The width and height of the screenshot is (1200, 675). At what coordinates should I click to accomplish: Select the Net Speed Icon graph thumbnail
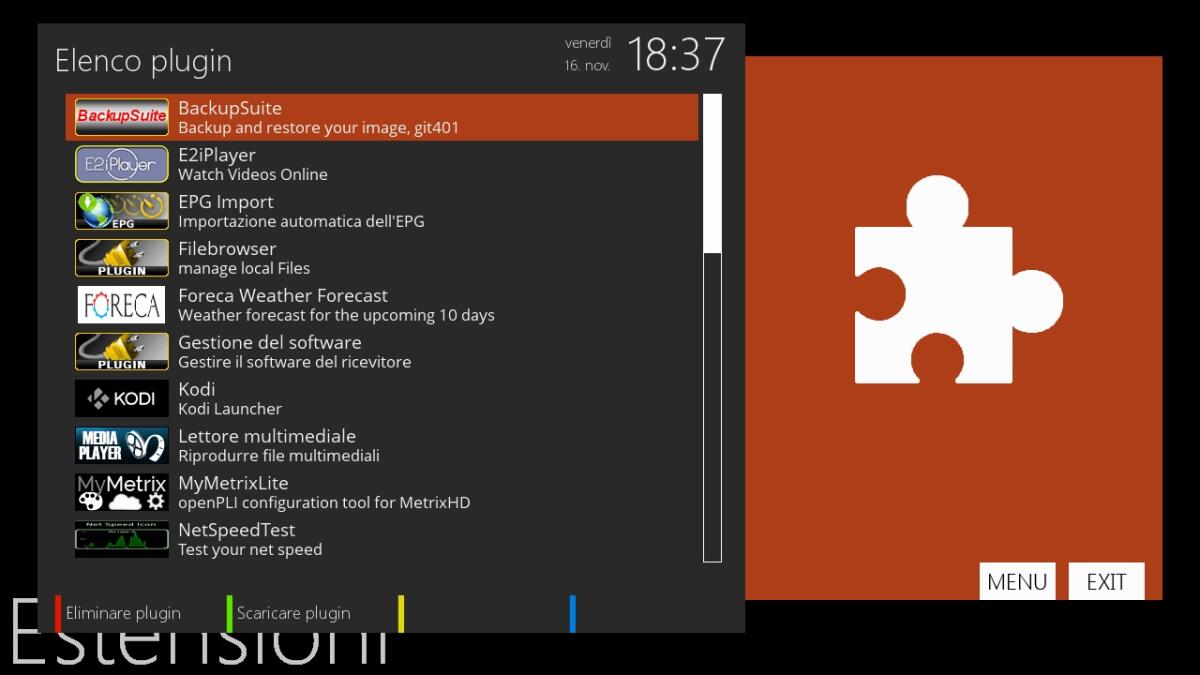(x=120, y=539)
